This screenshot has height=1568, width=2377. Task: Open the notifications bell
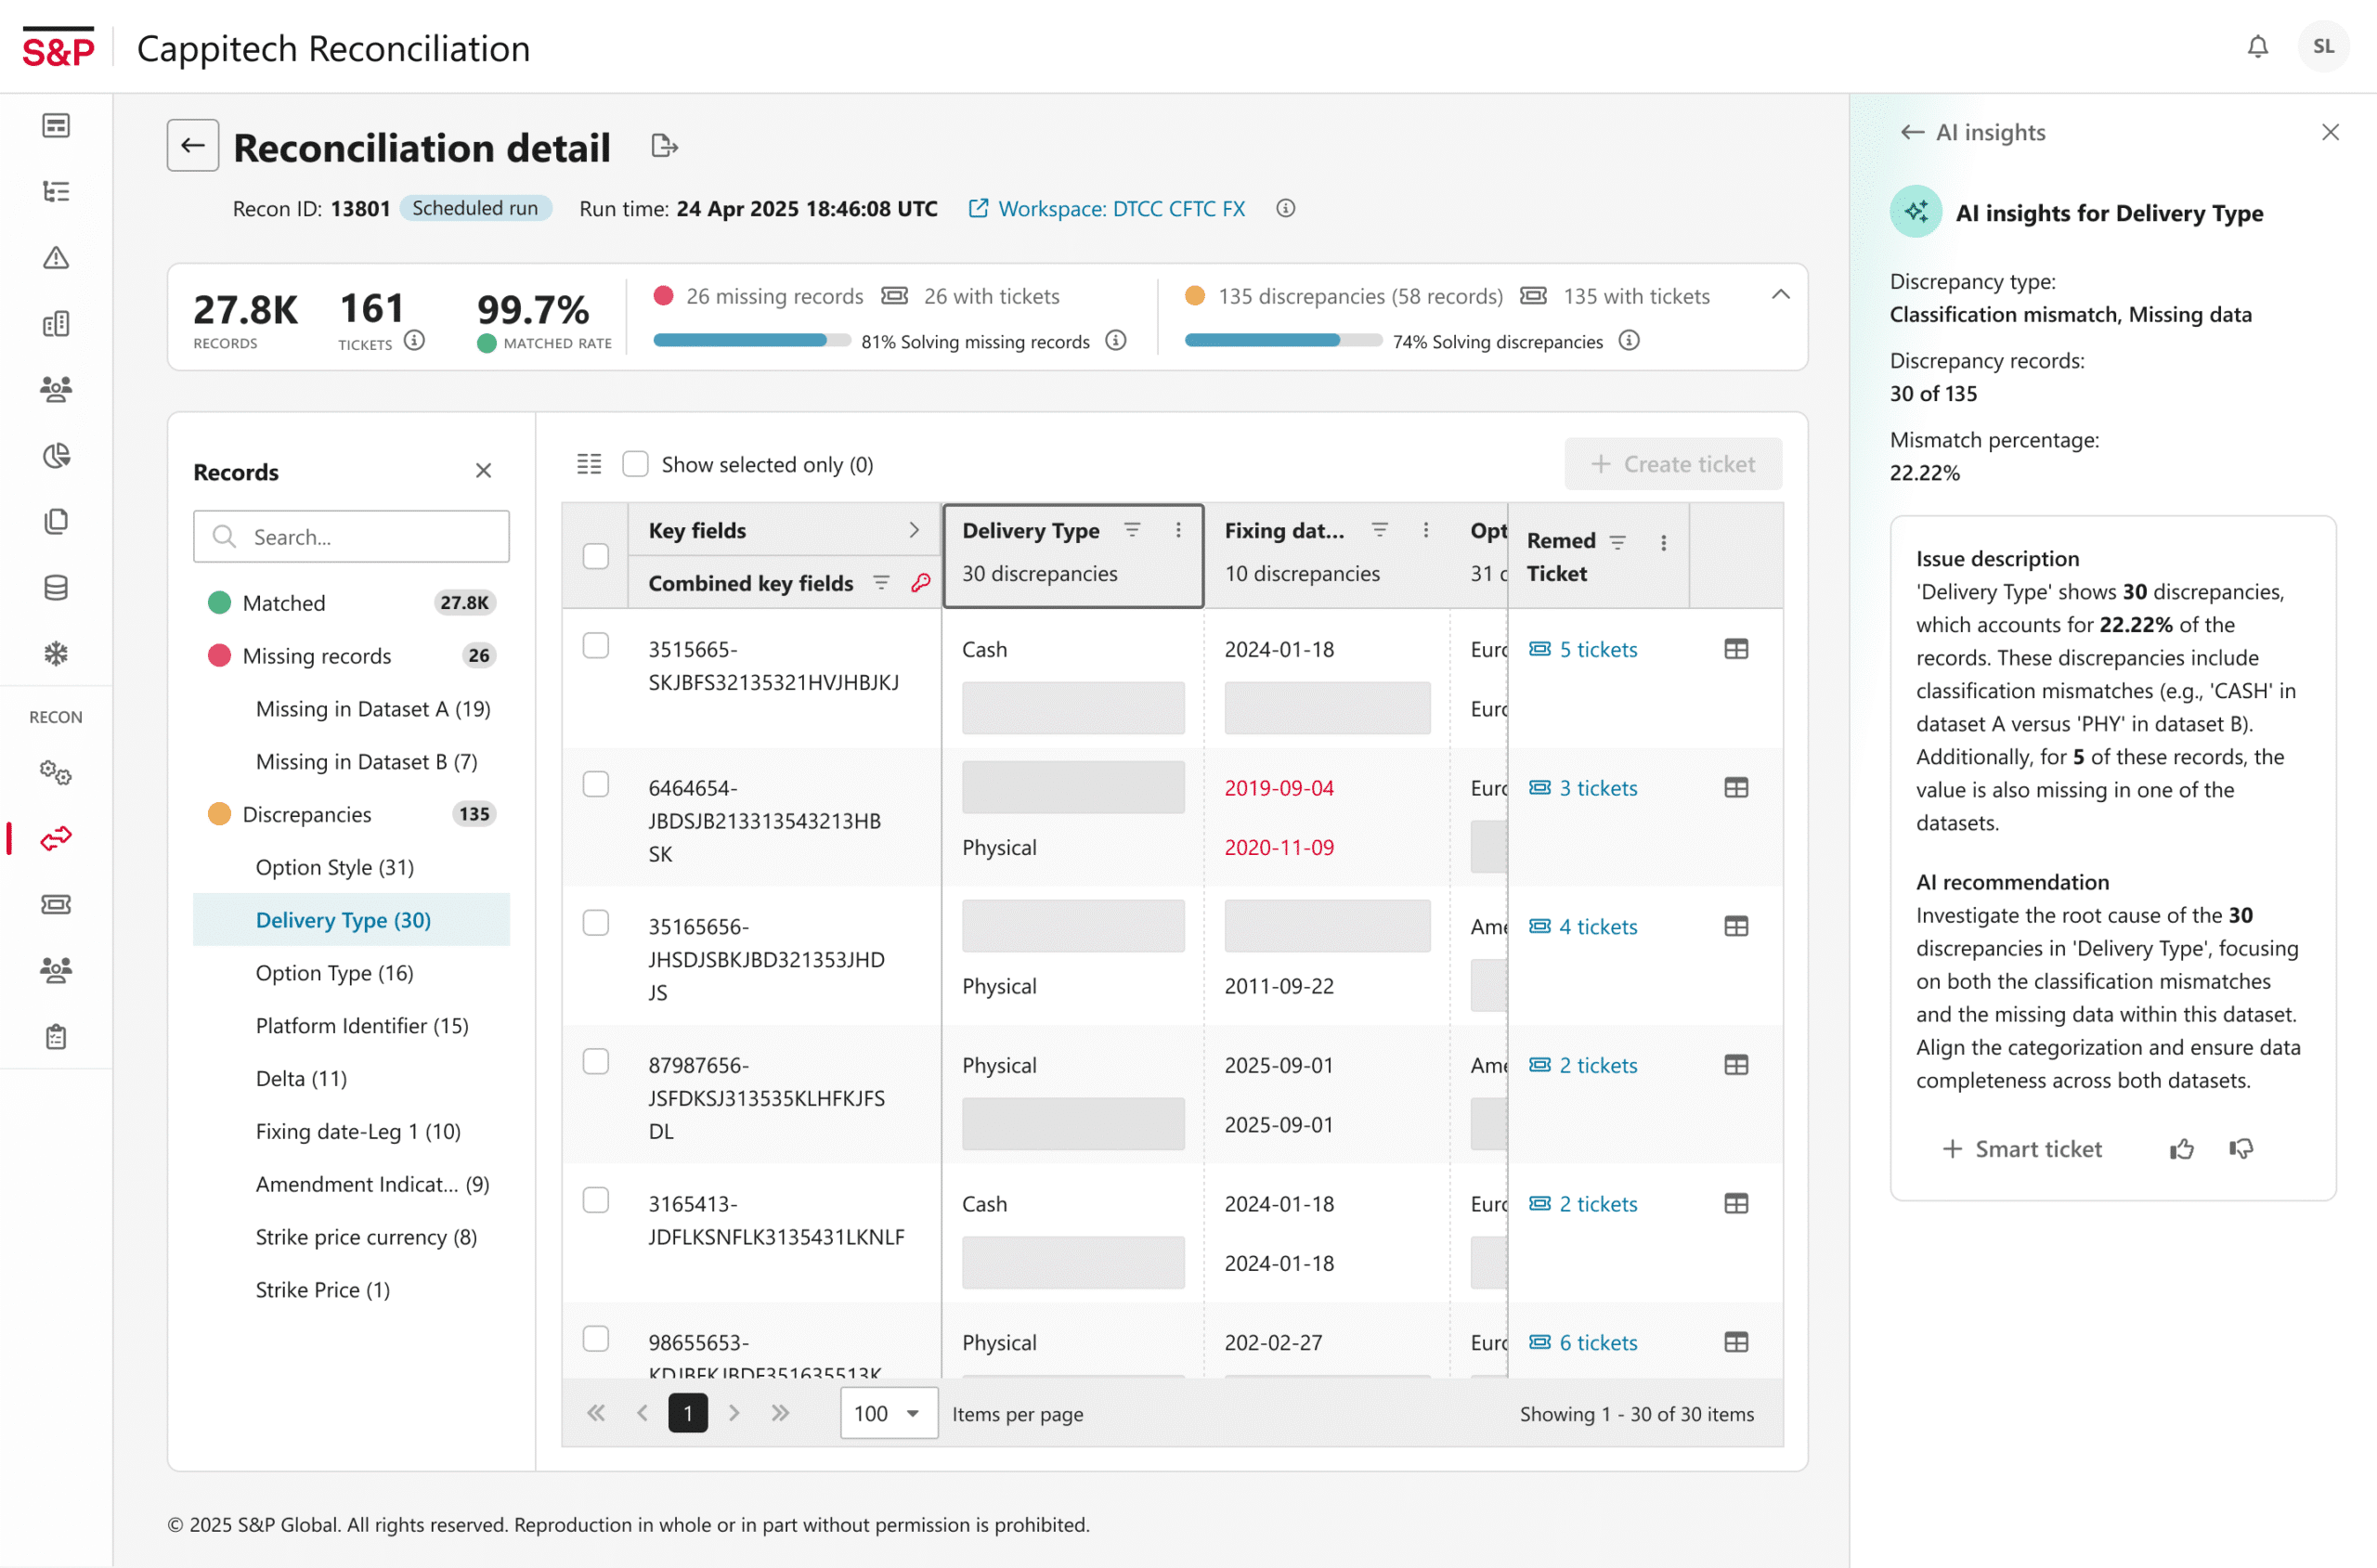click(x=2257, y=47)
